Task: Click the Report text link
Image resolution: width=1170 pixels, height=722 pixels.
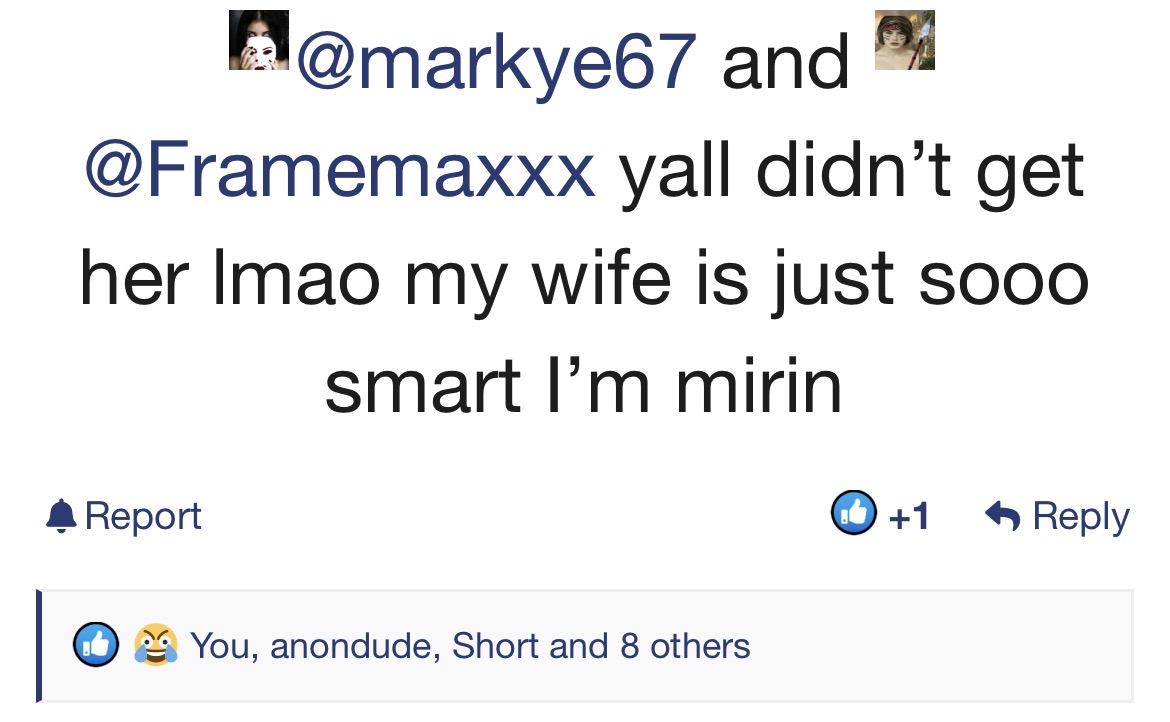Action: [x=143, y=516]
